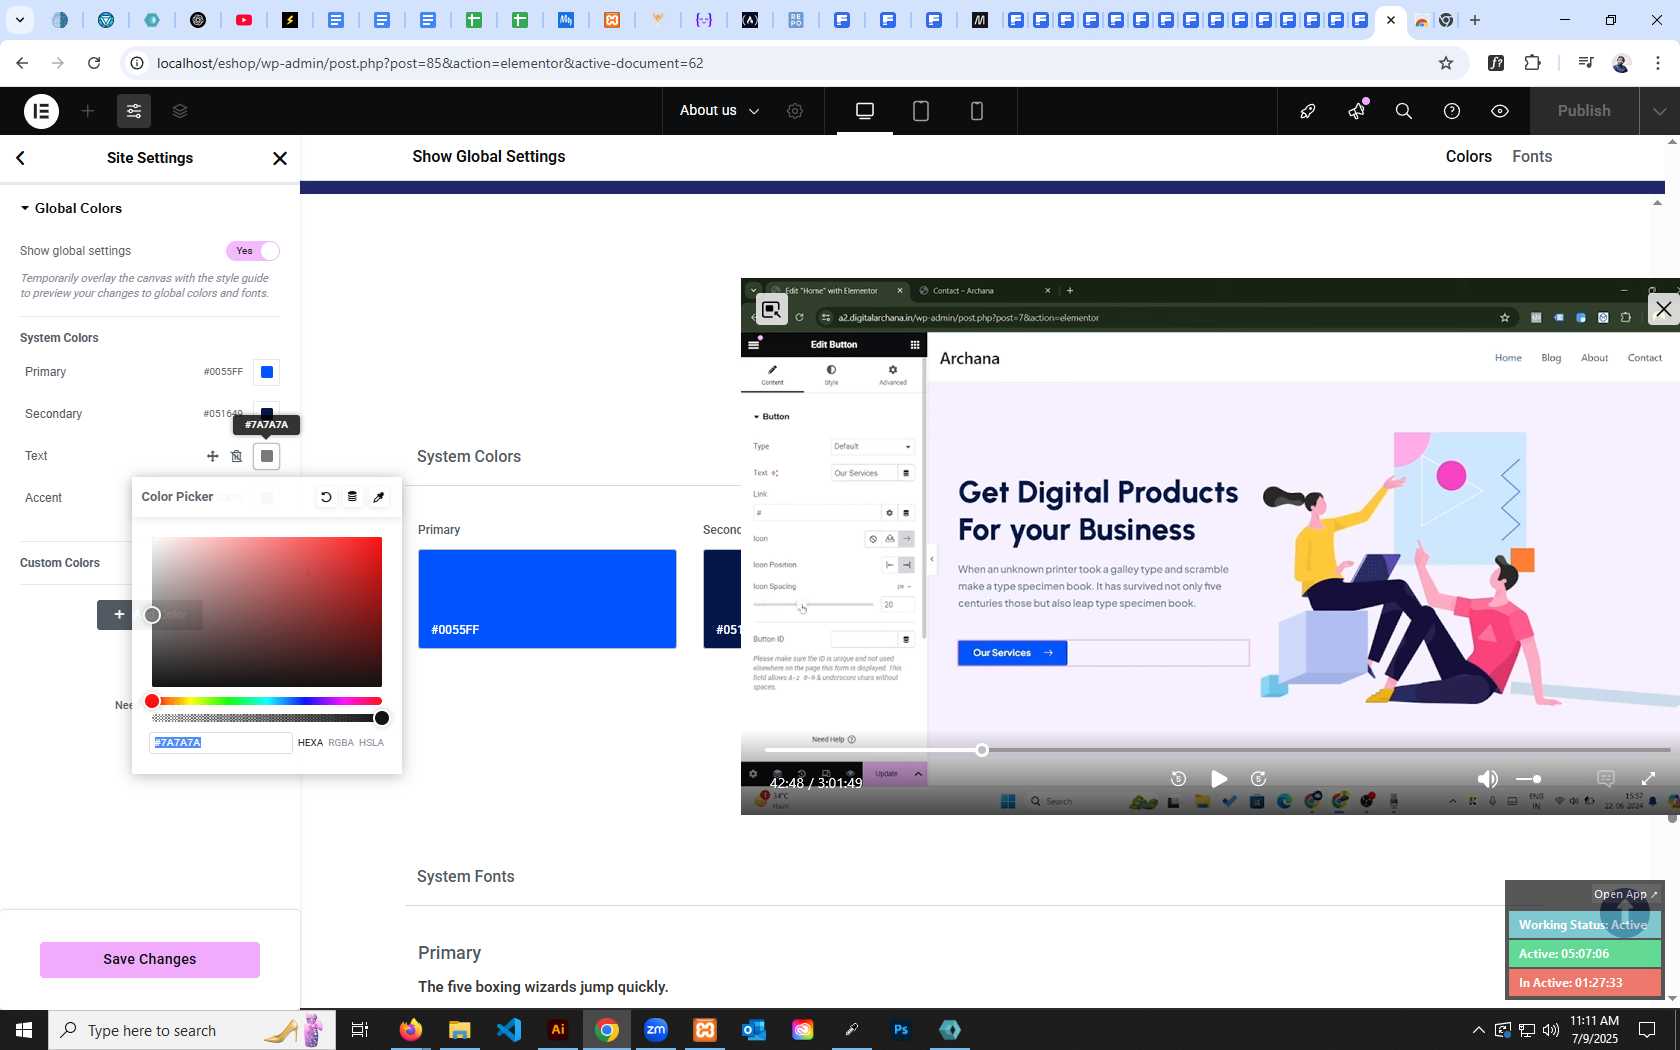Open page settings gear in top bar

pyautogui.click(x=795, y=111)
